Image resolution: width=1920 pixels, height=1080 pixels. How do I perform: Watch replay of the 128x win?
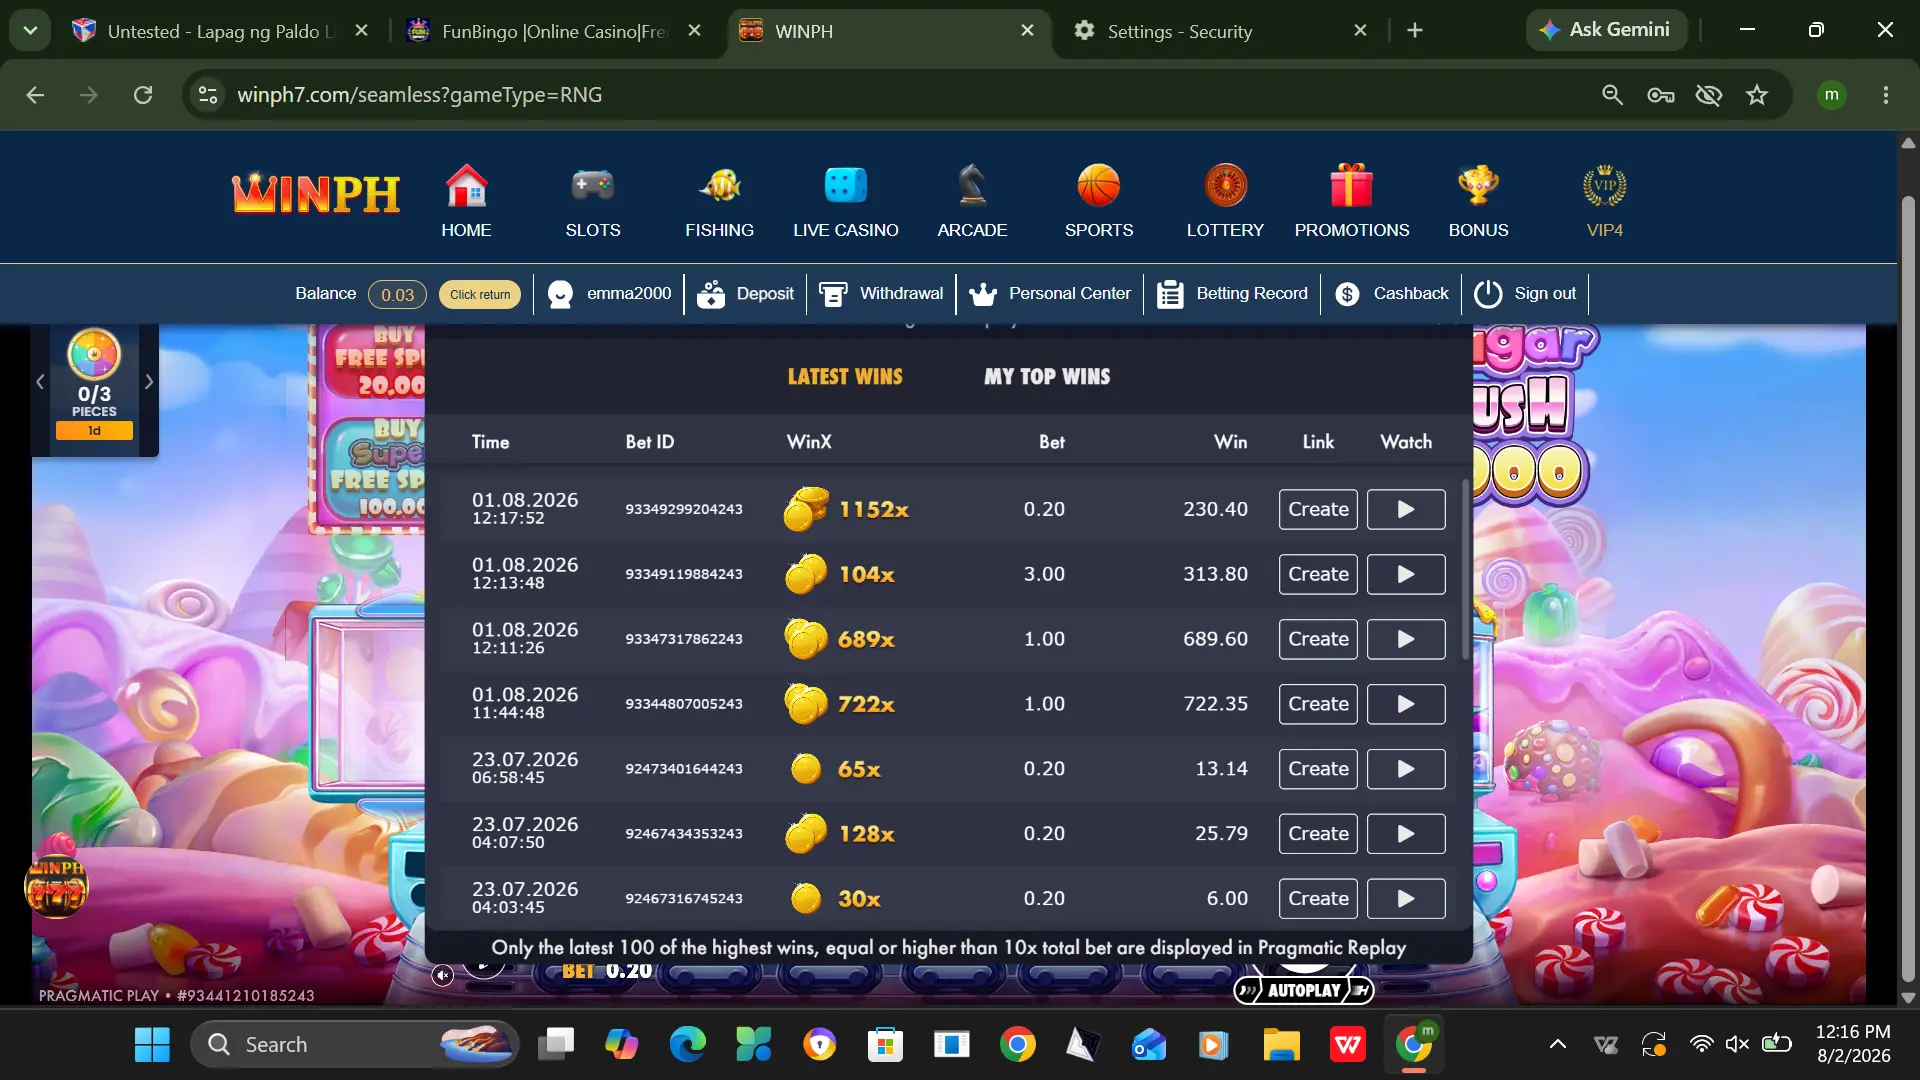pyautogui.click(x=1406, y=834)
